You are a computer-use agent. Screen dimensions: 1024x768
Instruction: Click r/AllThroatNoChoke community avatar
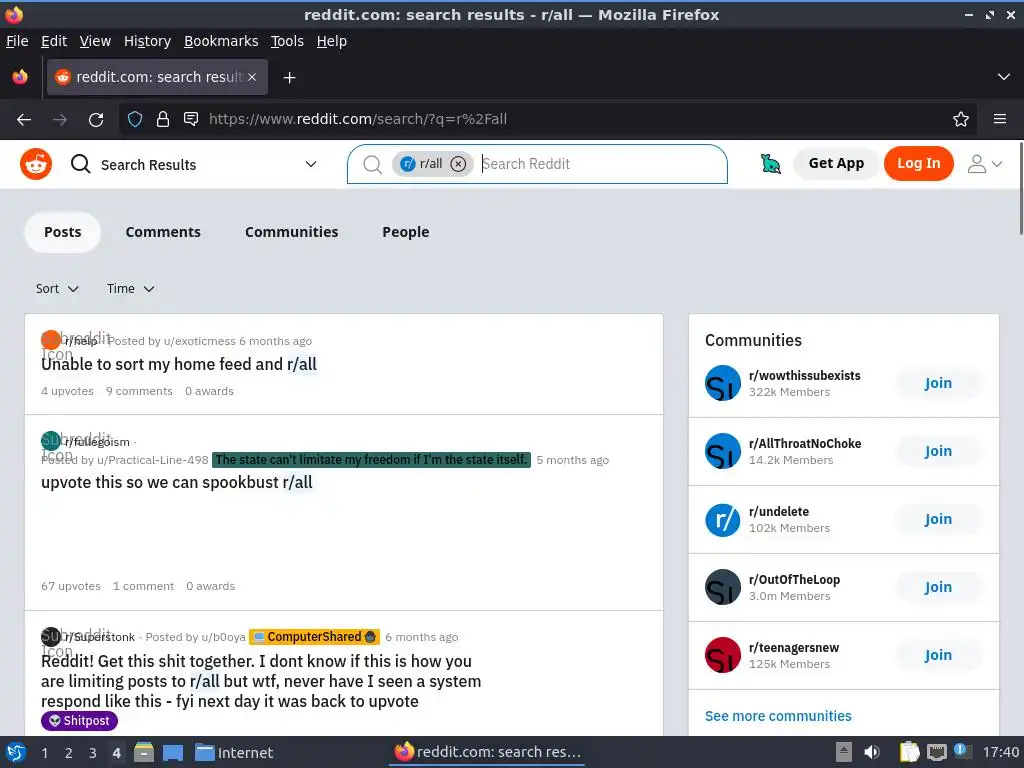tap(723, 451)
